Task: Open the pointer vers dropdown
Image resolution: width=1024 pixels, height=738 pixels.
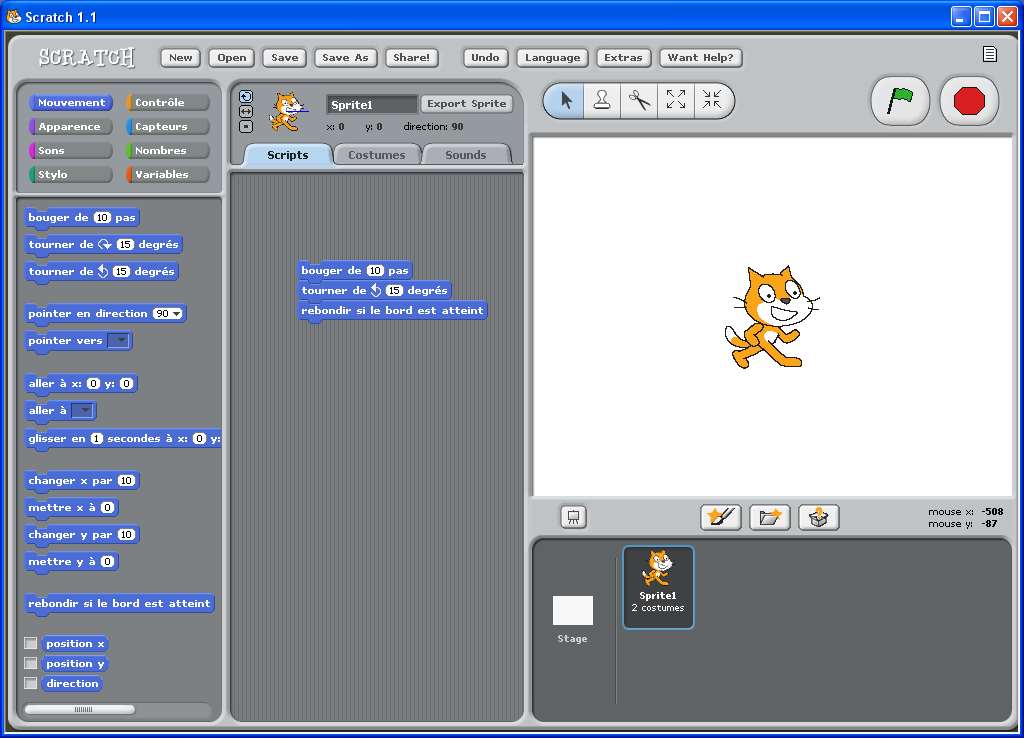Action: coord(120,340)
